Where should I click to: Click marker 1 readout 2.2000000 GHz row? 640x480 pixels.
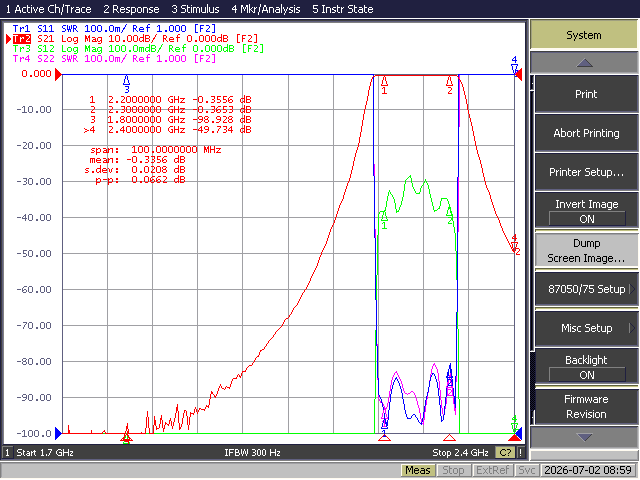(170, 100)
